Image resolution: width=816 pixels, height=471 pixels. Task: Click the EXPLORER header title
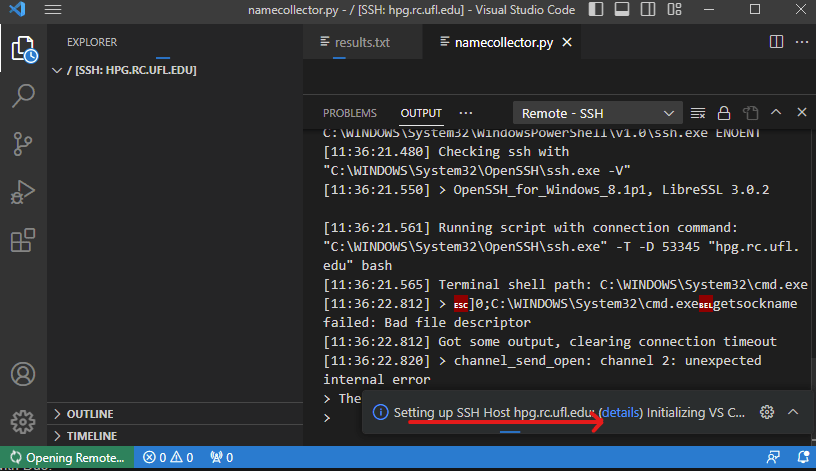point(92,42)
